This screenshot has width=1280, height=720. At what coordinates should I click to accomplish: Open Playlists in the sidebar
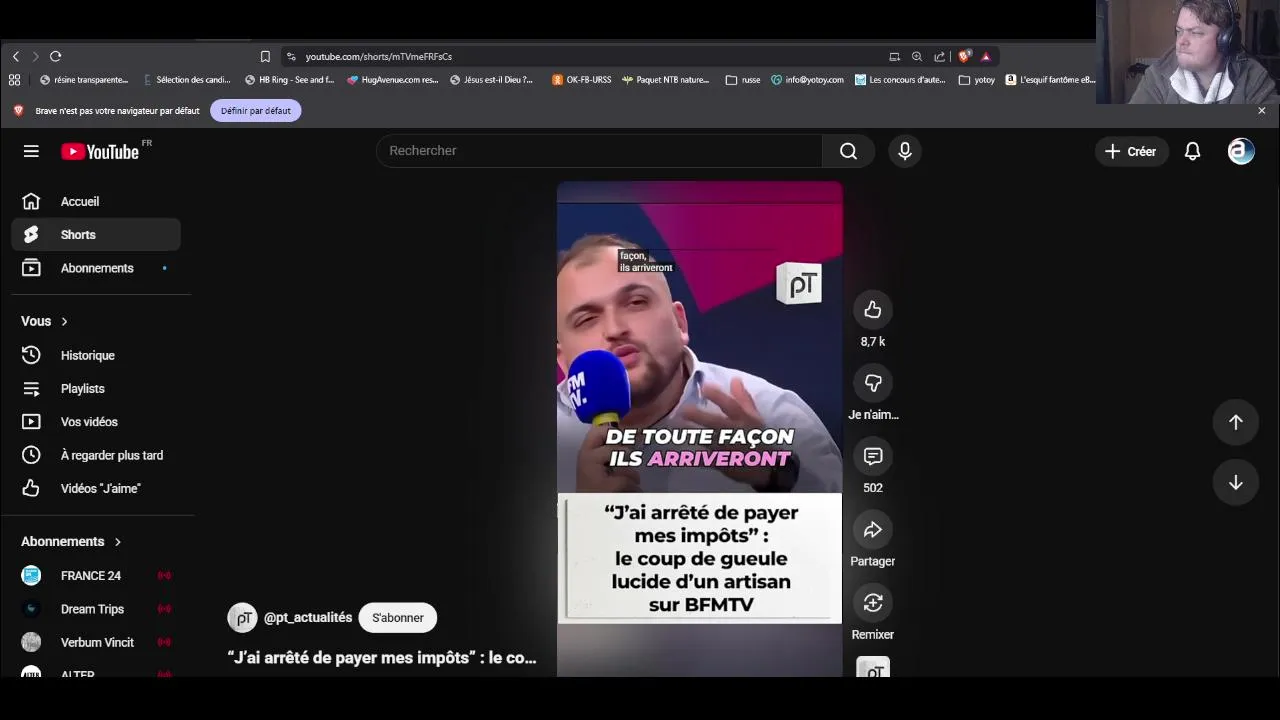coord(96,388)
